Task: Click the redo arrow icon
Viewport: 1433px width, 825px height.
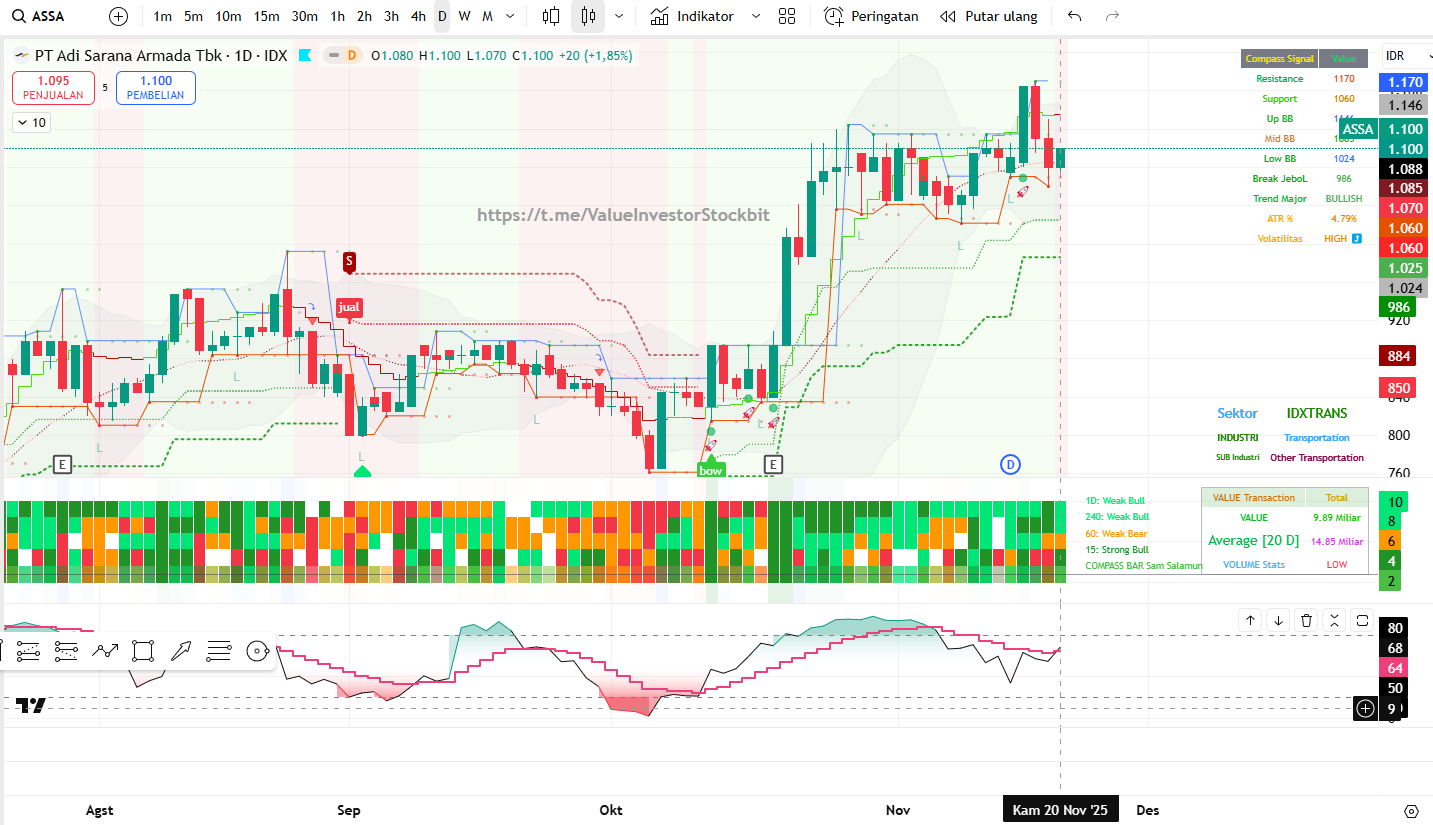Action: [1112, 16]
